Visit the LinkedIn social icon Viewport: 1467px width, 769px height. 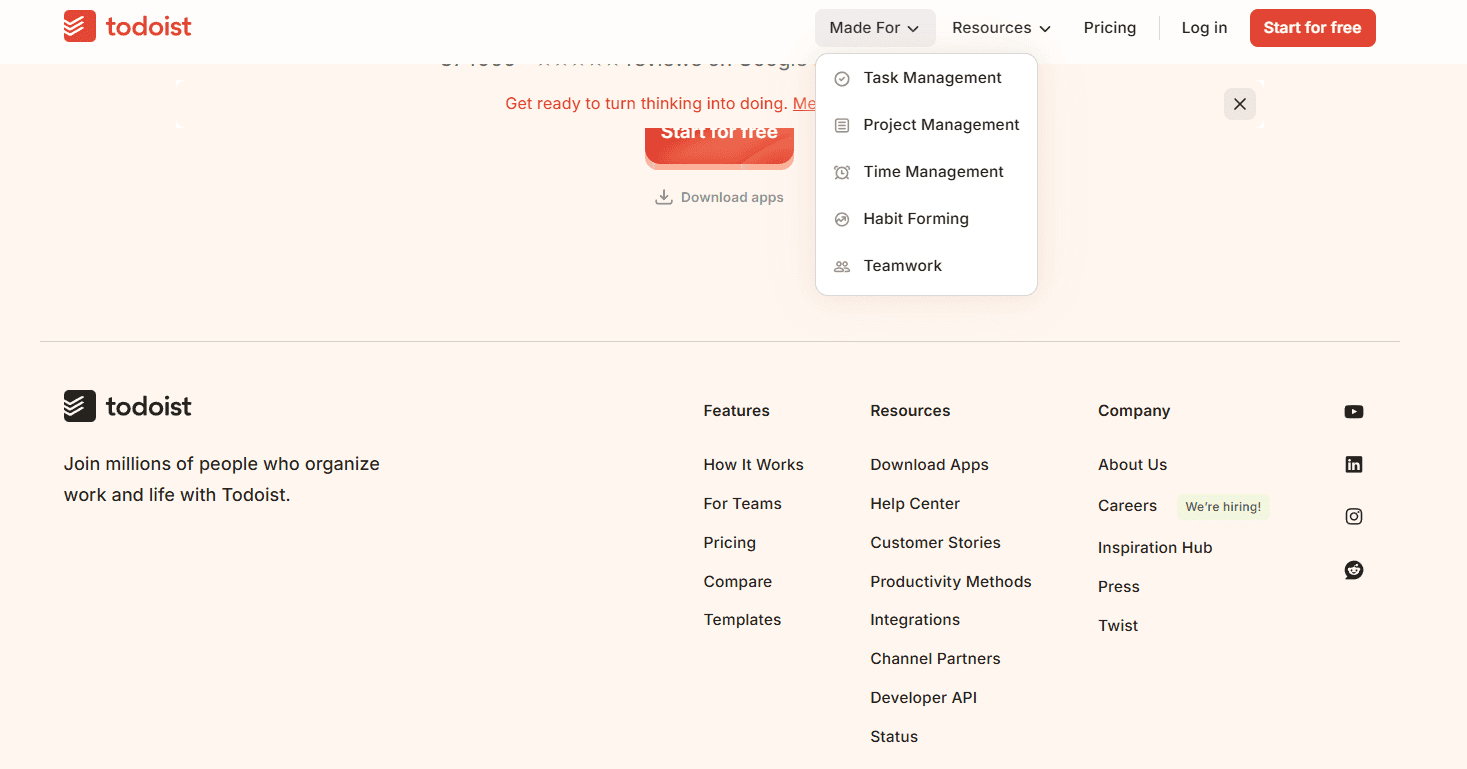click(x=1354, y=464)
